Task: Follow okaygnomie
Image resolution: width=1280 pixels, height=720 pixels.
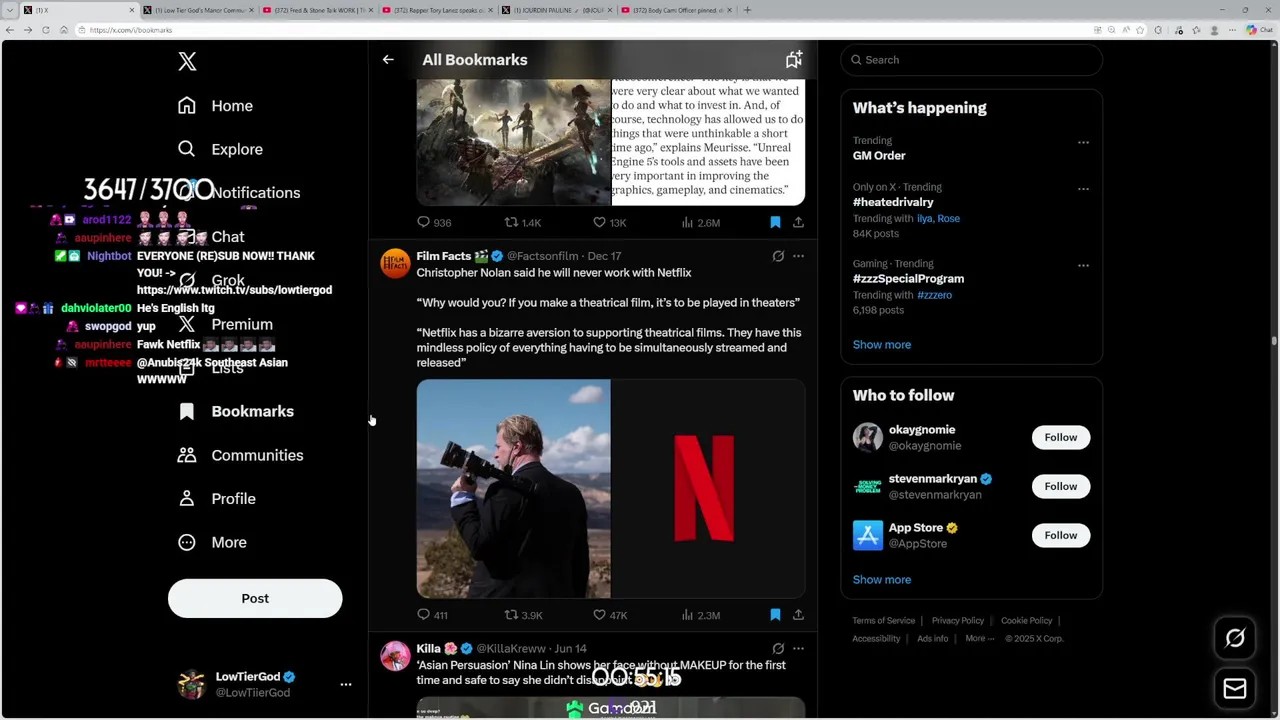Action: tap(1060, 437)
